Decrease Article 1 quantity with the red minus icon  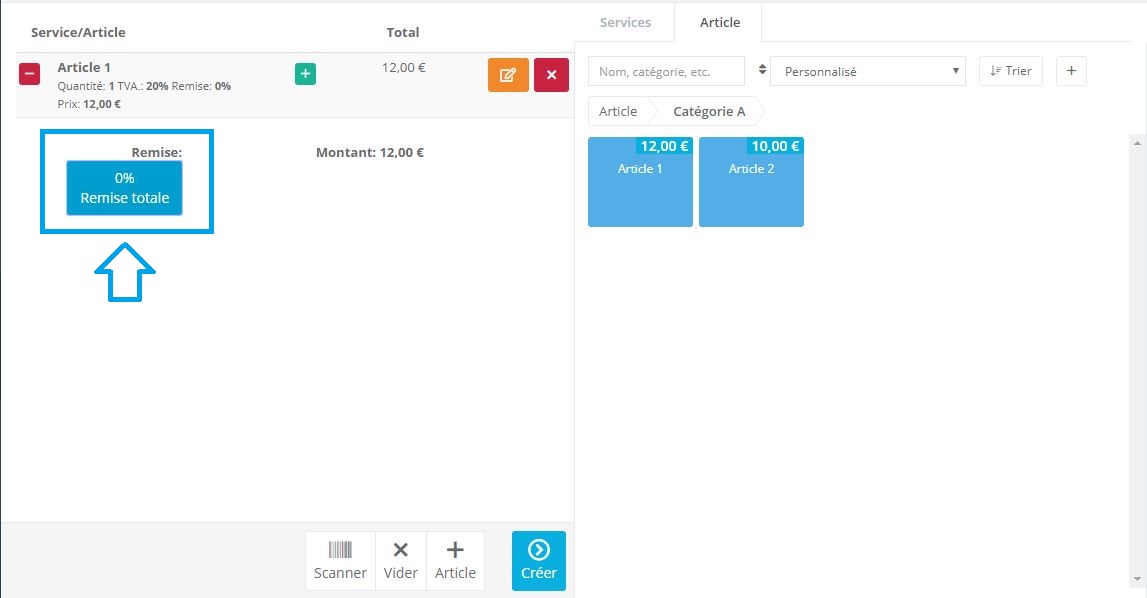29,74
